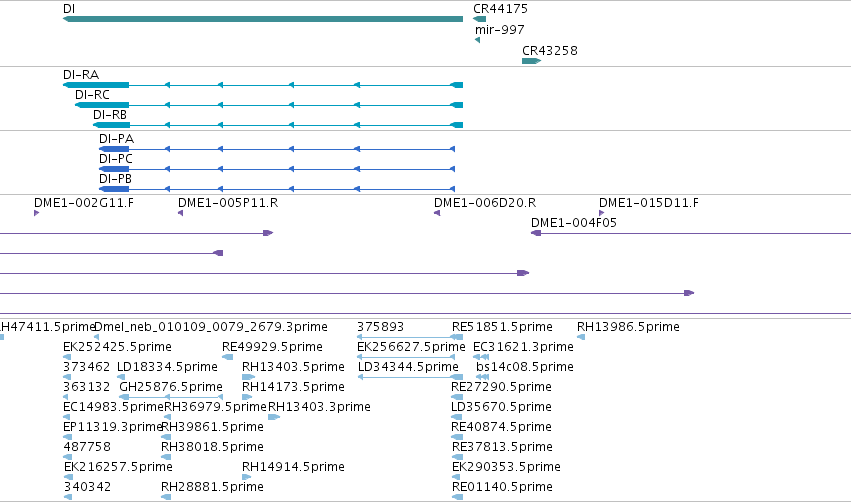The image size is (851, 502).
Task: Click EST GH25876.5prime label
Action: (x=171, y=387)
